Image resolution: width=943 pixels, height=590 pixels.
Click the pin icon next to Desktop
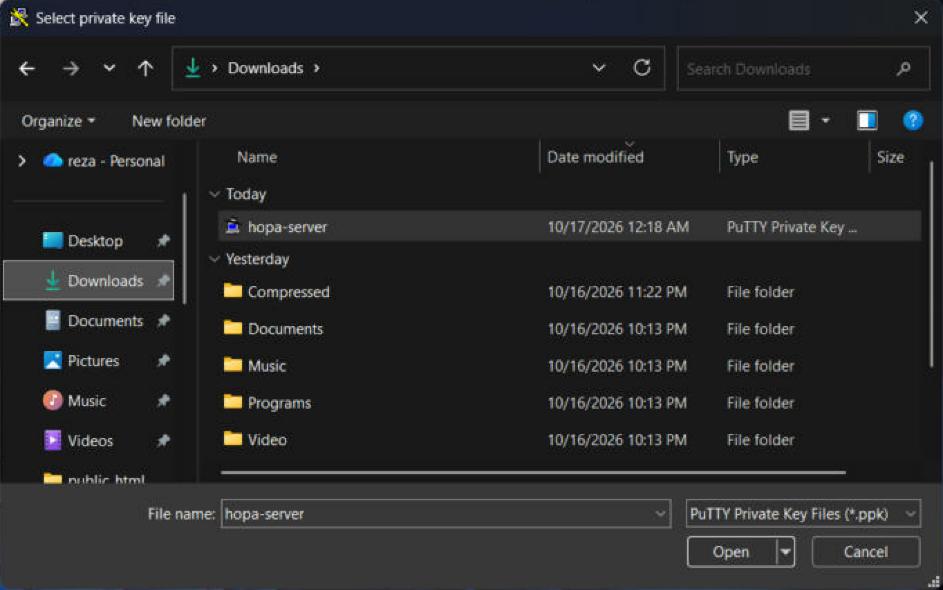(x=163, y=241)
